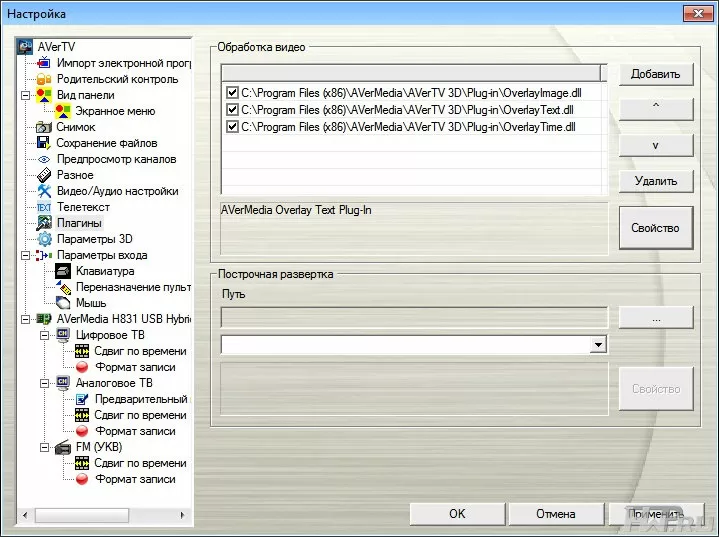Click the Путь browse button with ellipsis

tap(655, 317)
